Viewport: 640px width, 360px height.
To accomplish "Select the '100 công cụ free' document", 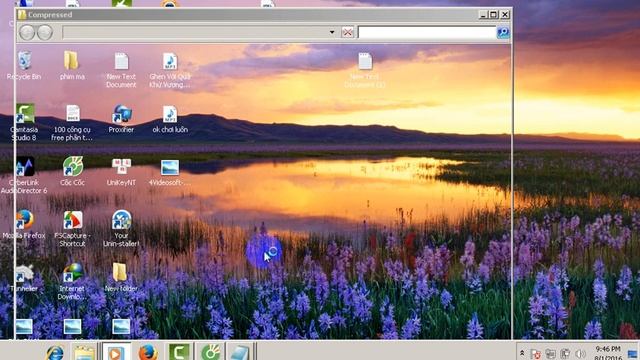I will pos(72,122).
